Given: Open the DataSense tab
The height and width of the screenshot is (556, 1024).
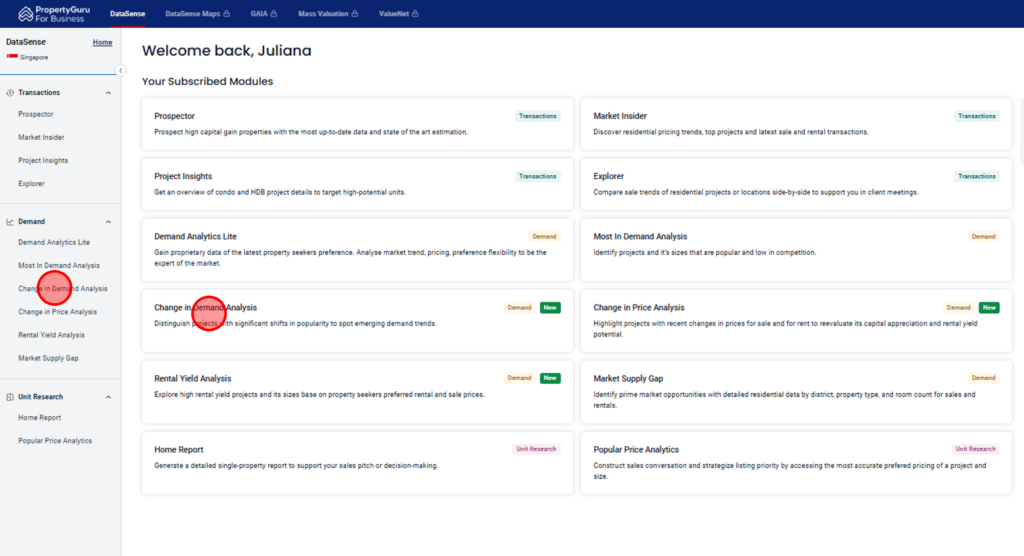Looking at the screenshot, I should (x=127, y=14).
